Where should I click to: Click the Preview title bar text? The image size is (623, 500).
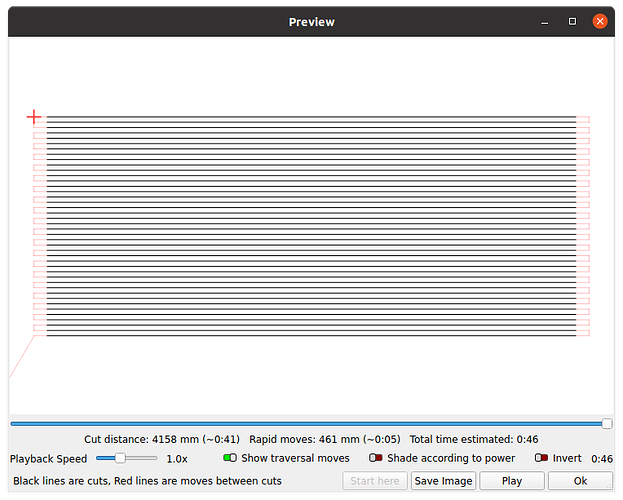pos(311,22)
